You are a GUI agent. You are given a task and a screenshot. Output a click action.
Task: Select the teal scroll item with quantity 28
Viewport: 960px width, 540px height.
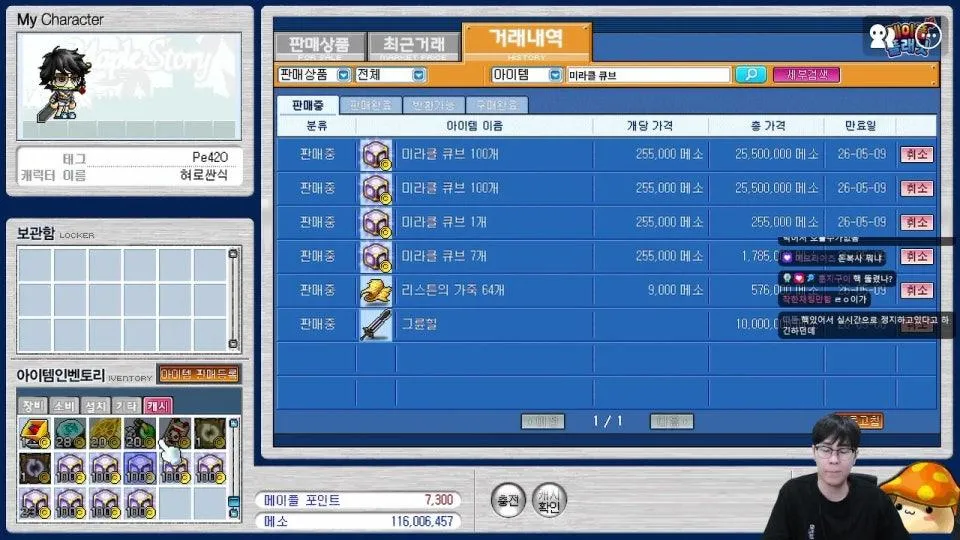point(69,432)
